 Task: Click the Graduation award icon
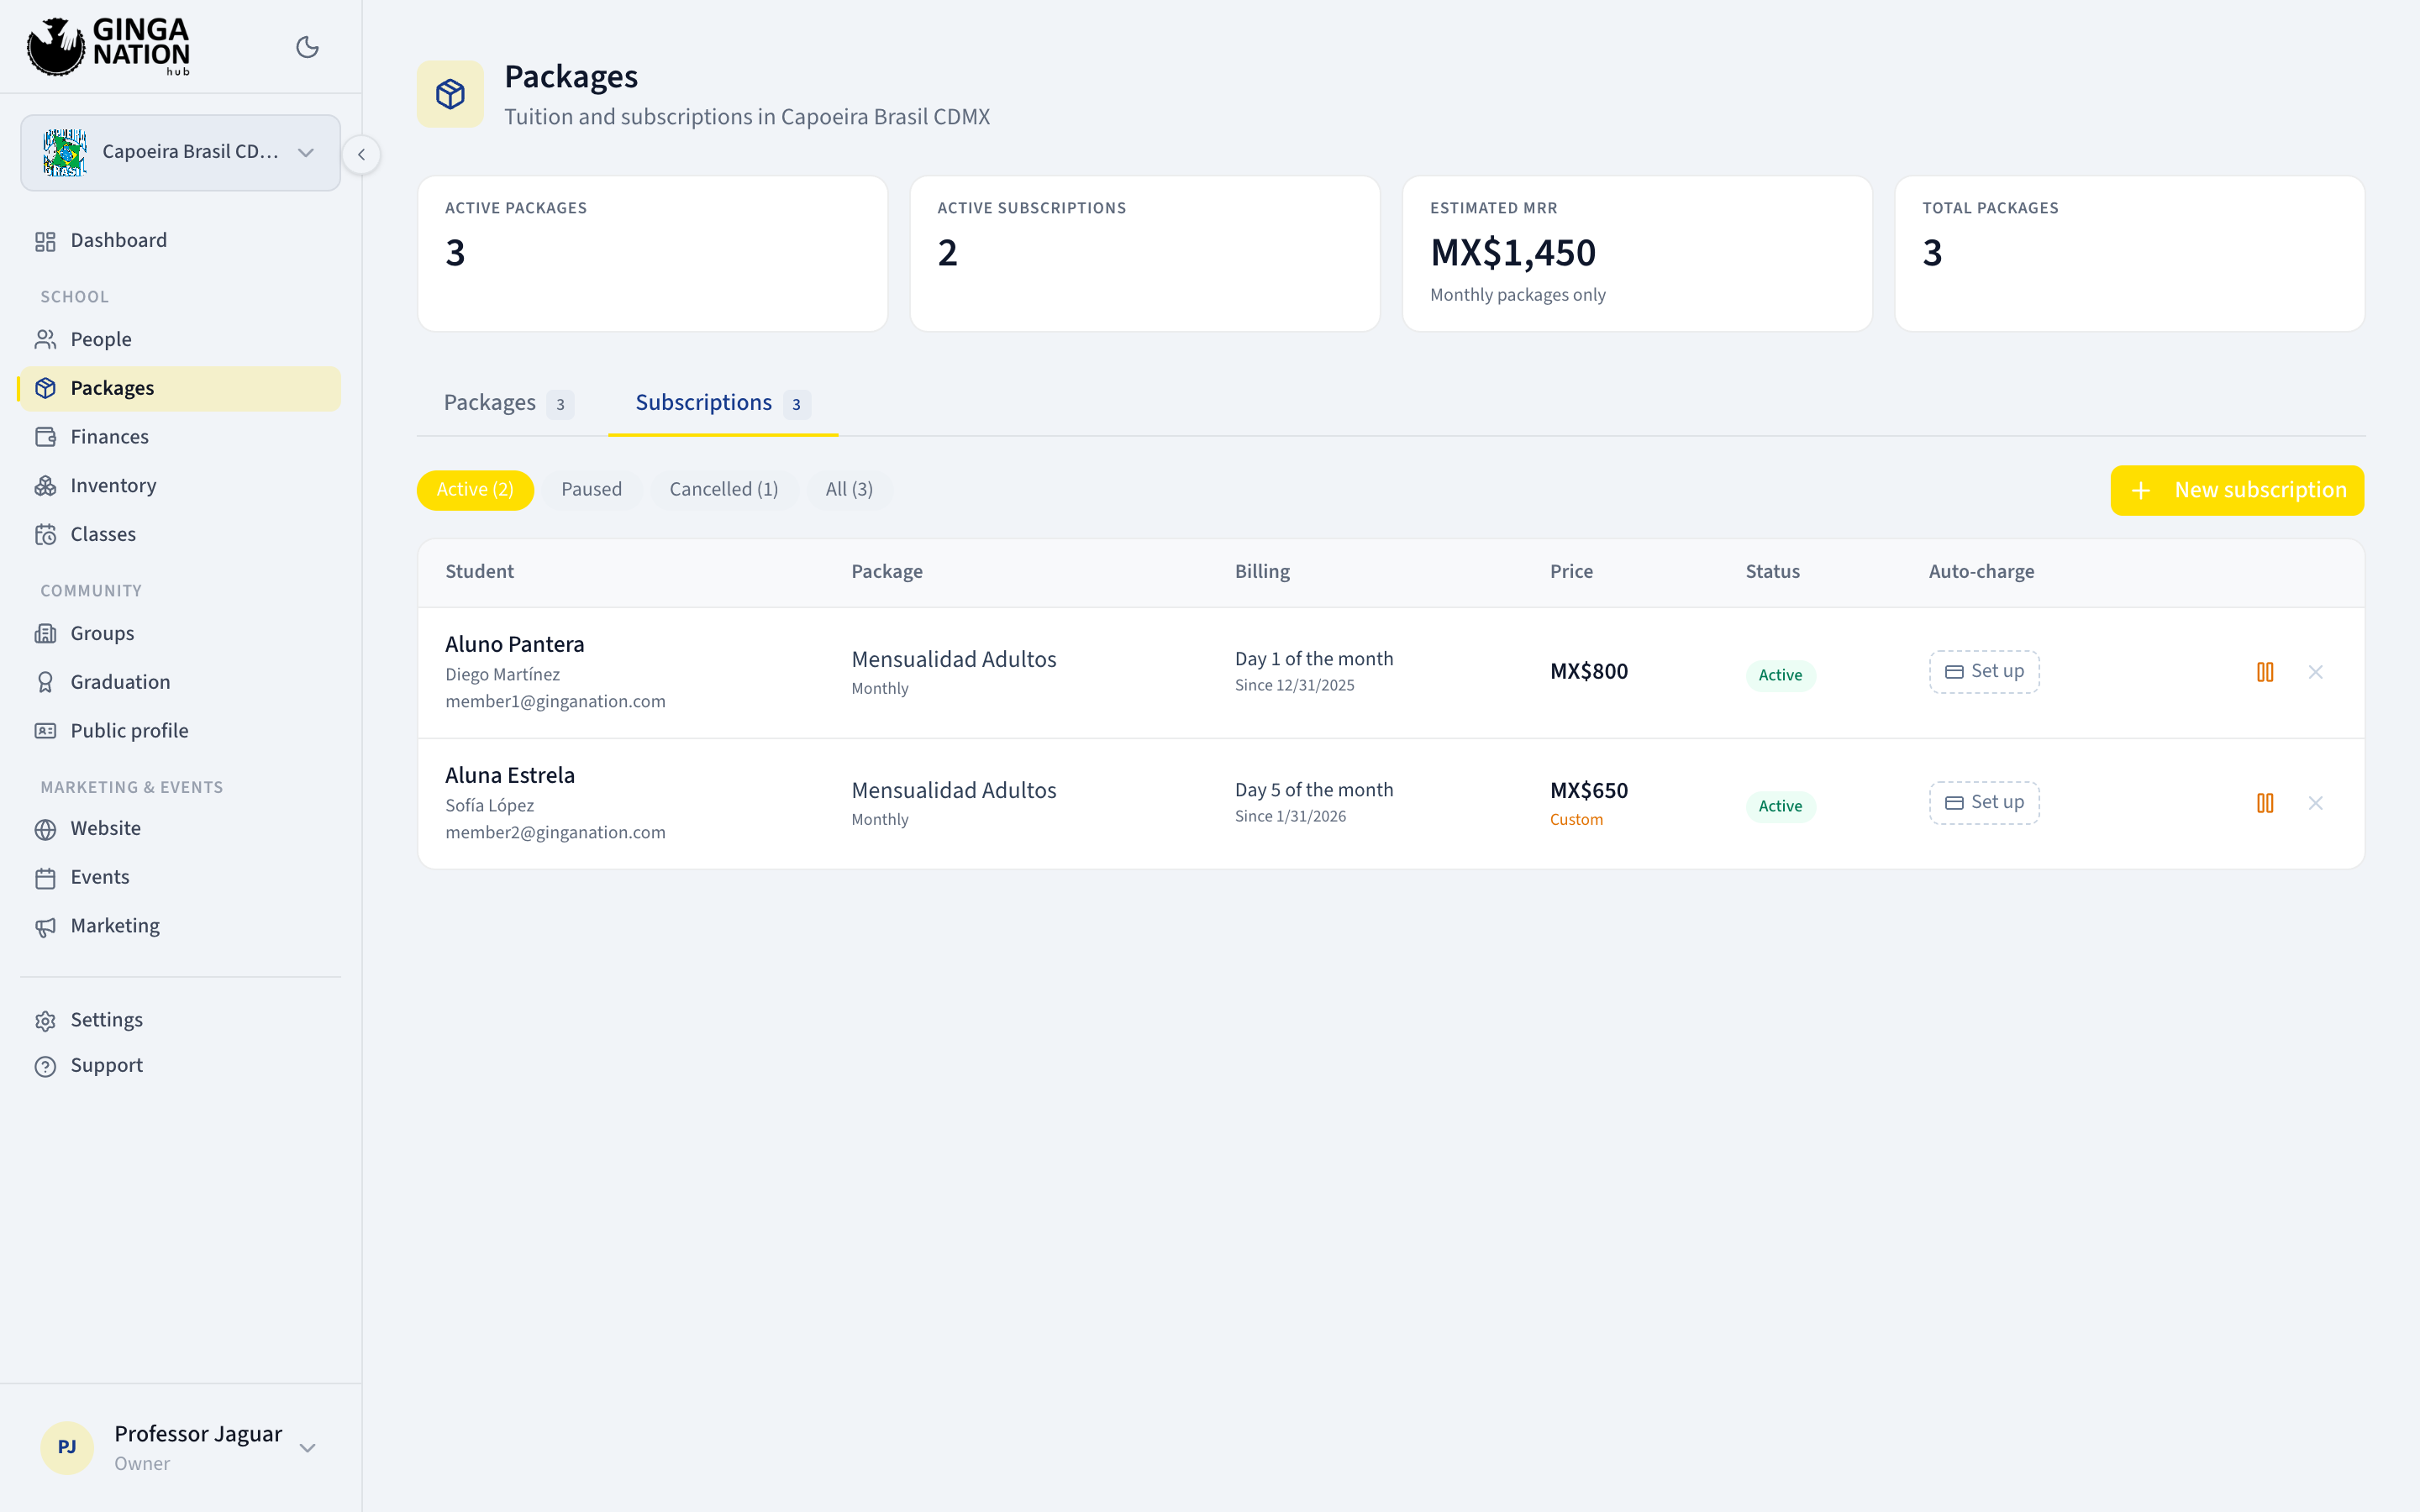tap(46, 682)
